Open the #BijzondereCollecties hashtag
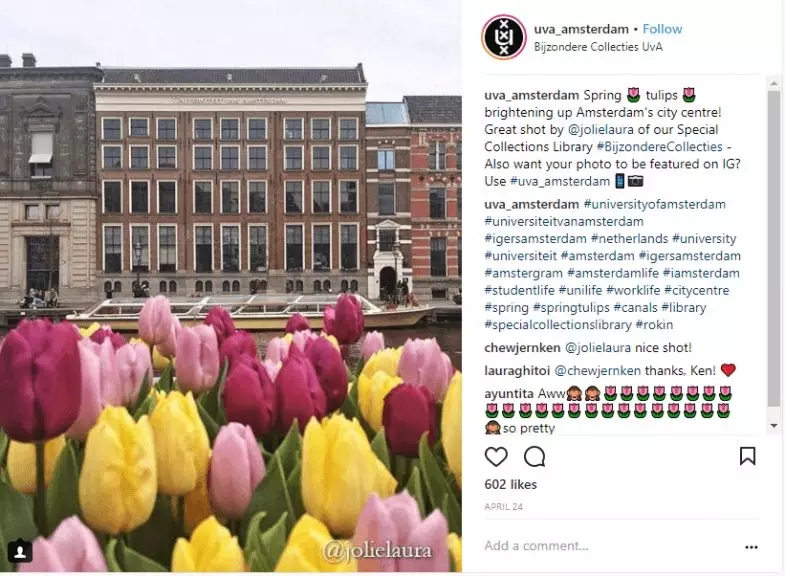Image resolution: width=785 pixels, height=576 pixels. coord(659,147)
